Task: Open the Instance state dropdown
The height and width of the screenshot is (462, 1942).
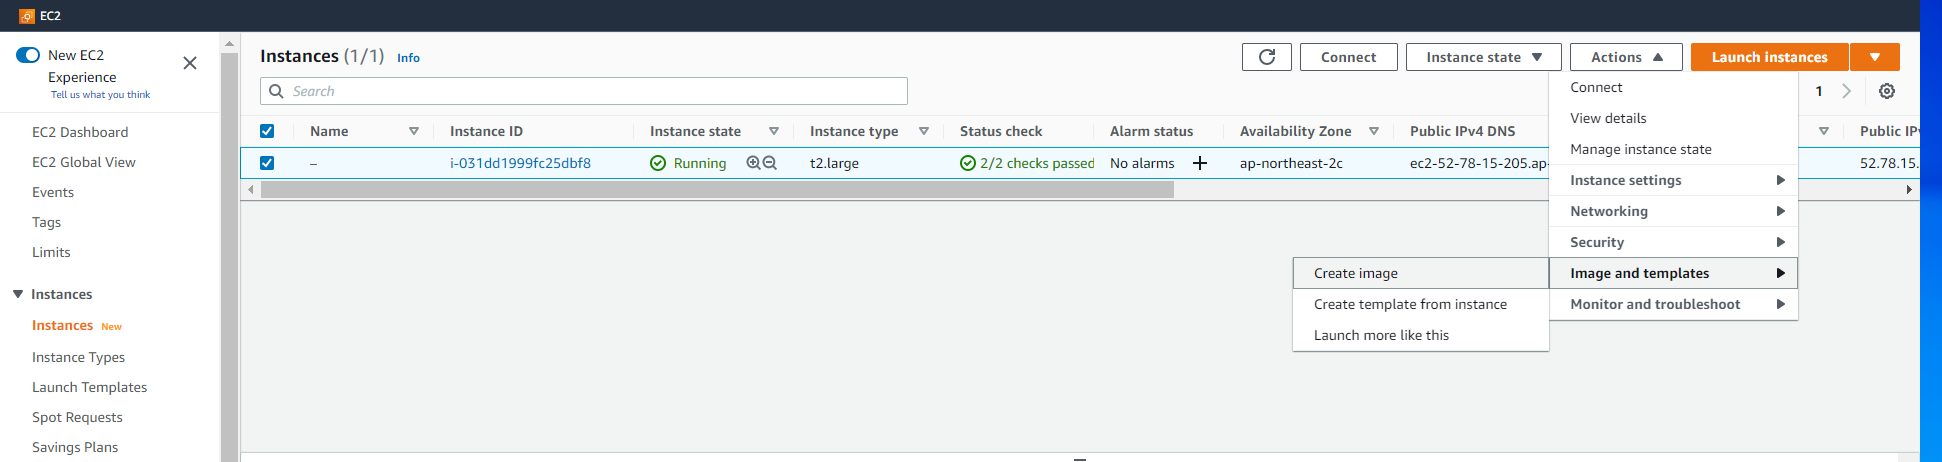Action: [1484, 57]
